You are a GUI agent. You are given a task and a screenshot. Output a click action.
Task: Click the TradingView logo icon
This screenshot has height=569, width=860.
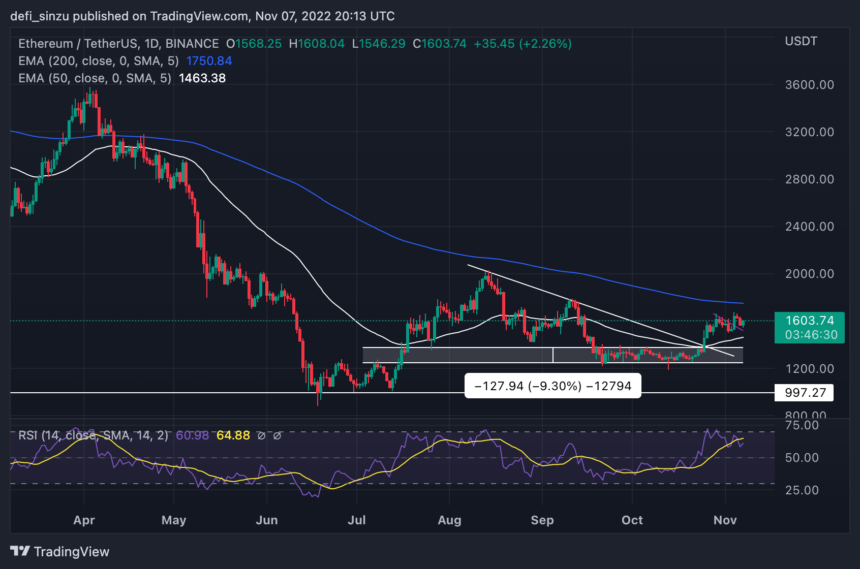[20, 551]
